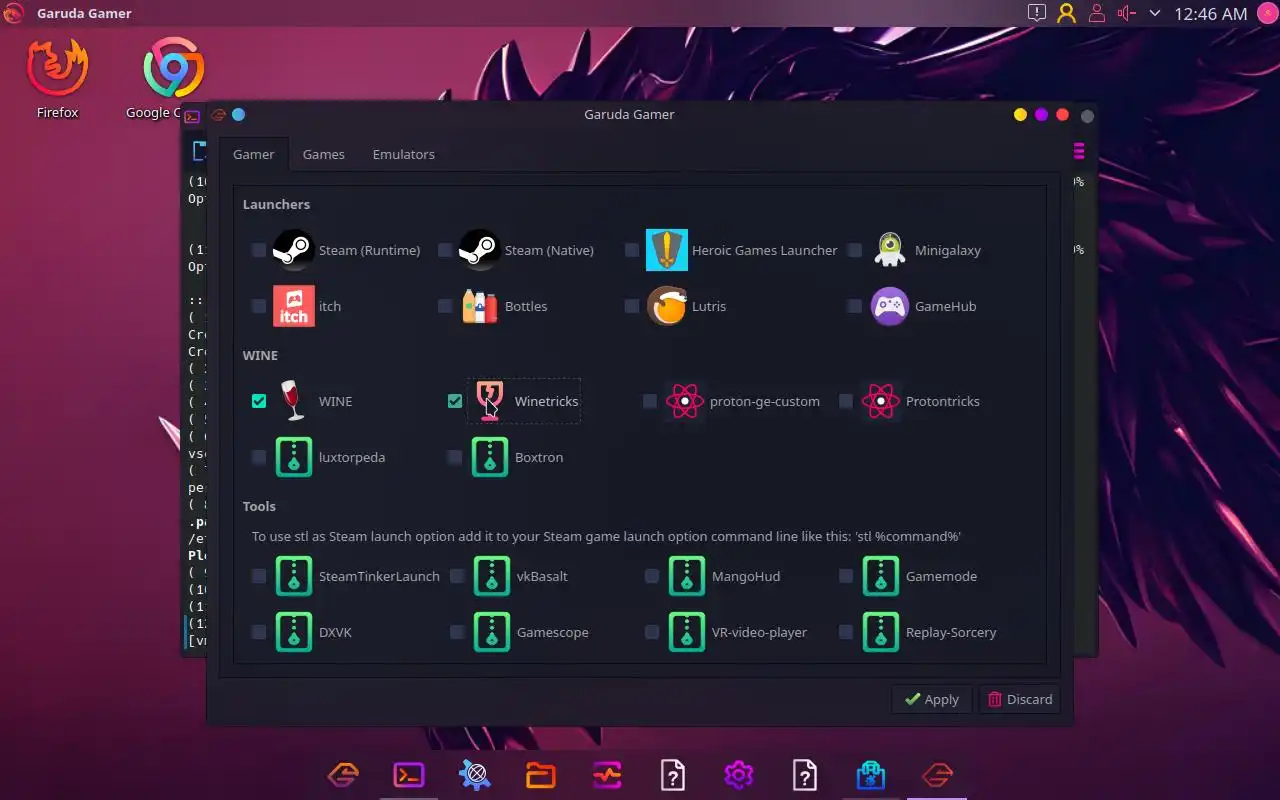Click the Garuda logo in top-left panel
Viewport: 1280px width, 800px height.
tap(13, 13)
